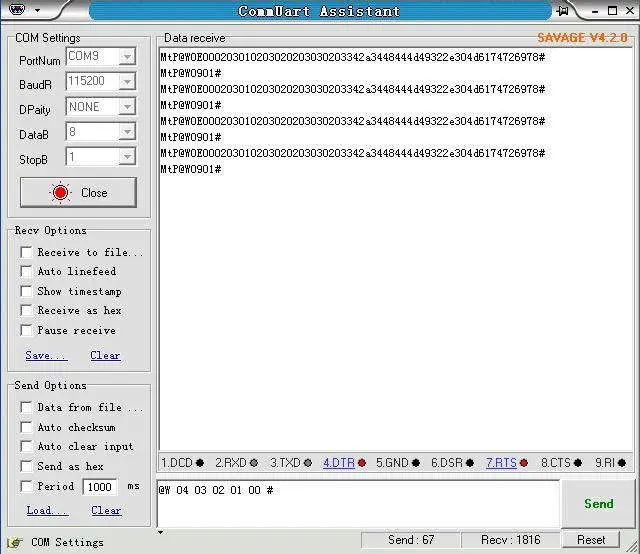The width and height of the screenshot is (640, 554).
Task: Click the red port status indicator icon
Action: click(x=60, y=193)
